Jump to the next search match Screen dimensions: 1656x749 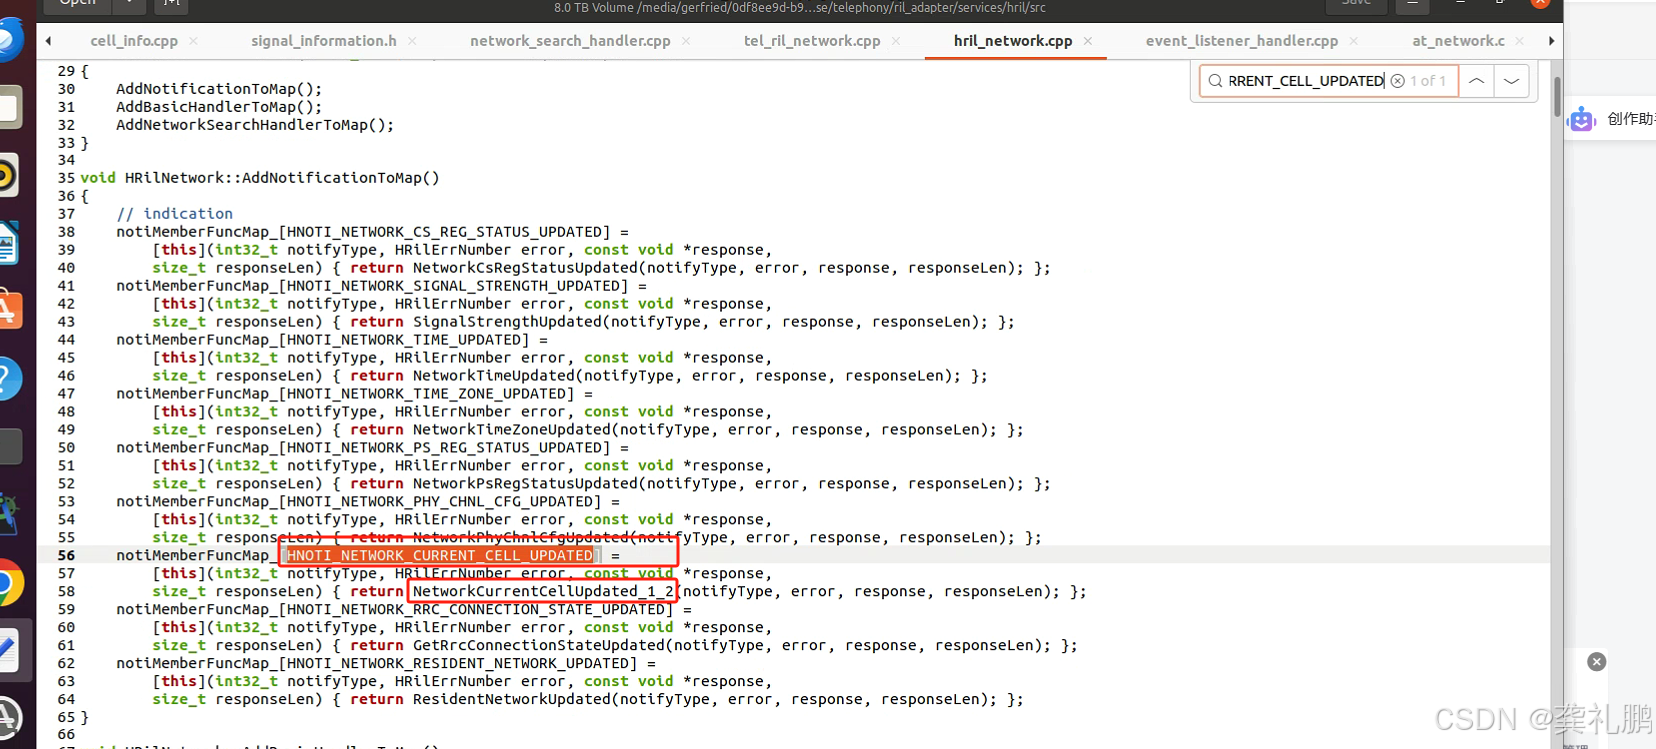(1512, 81)
